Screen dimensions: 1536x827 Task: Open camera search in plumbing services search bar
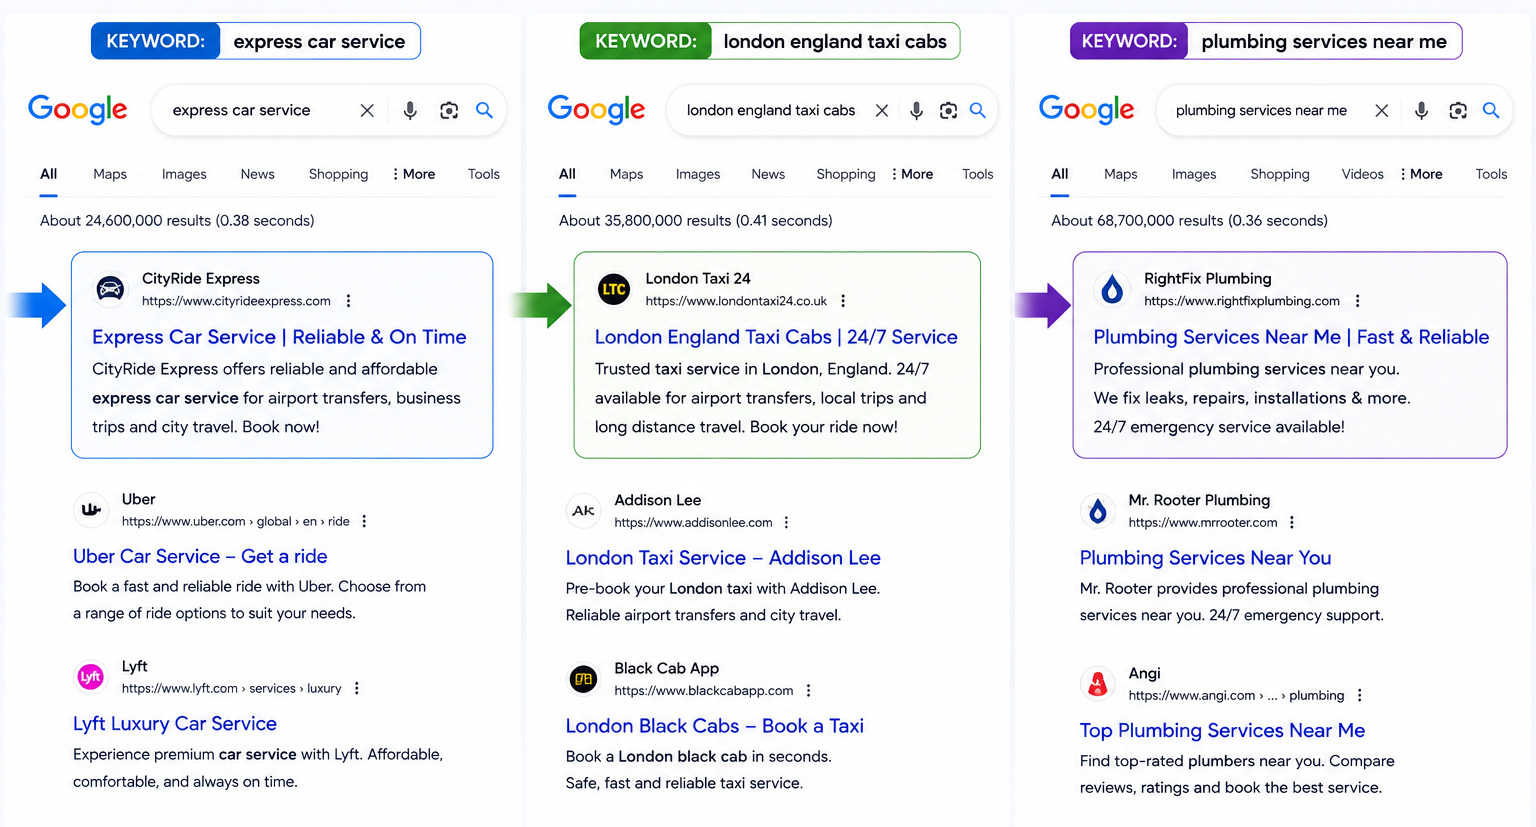pos(1458,111)
